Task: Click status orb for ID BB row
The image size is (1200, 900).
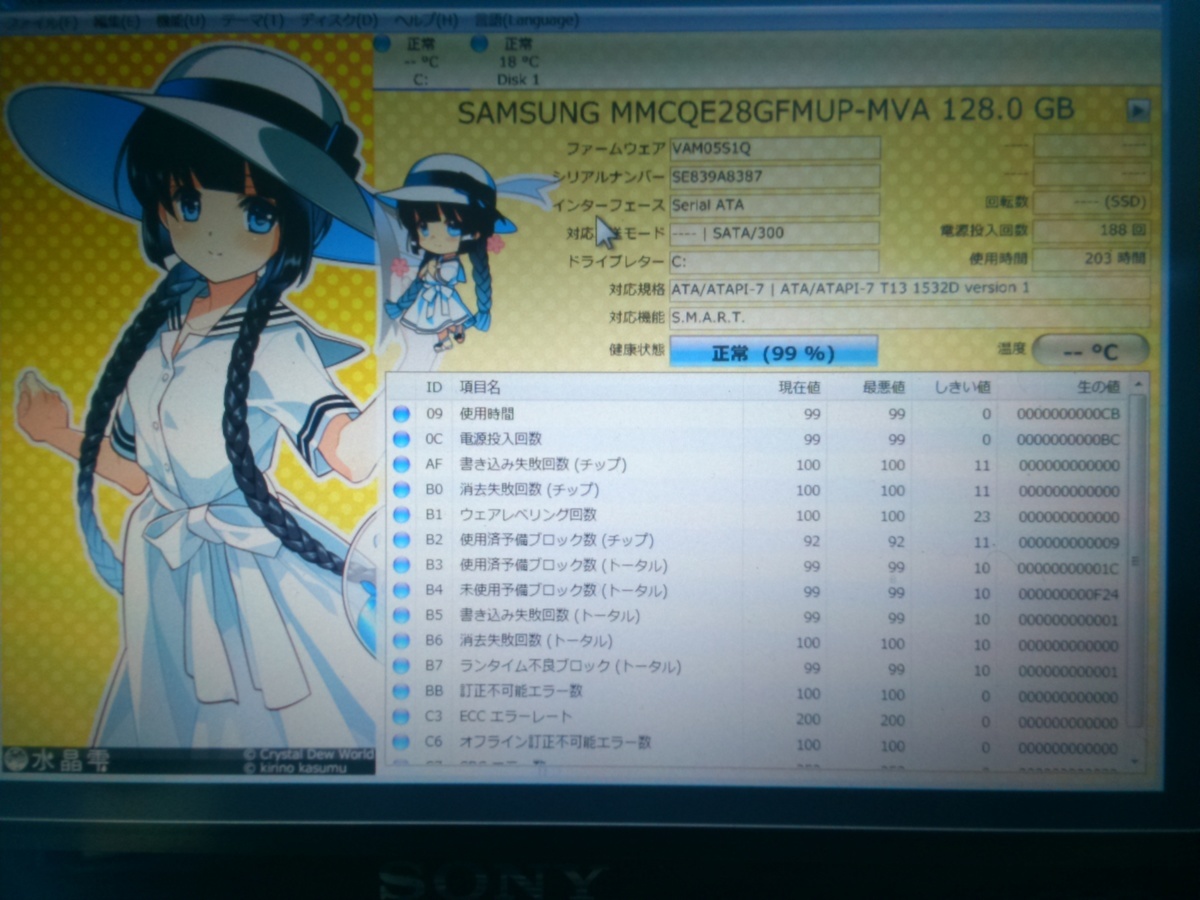Action: [402, 691]
